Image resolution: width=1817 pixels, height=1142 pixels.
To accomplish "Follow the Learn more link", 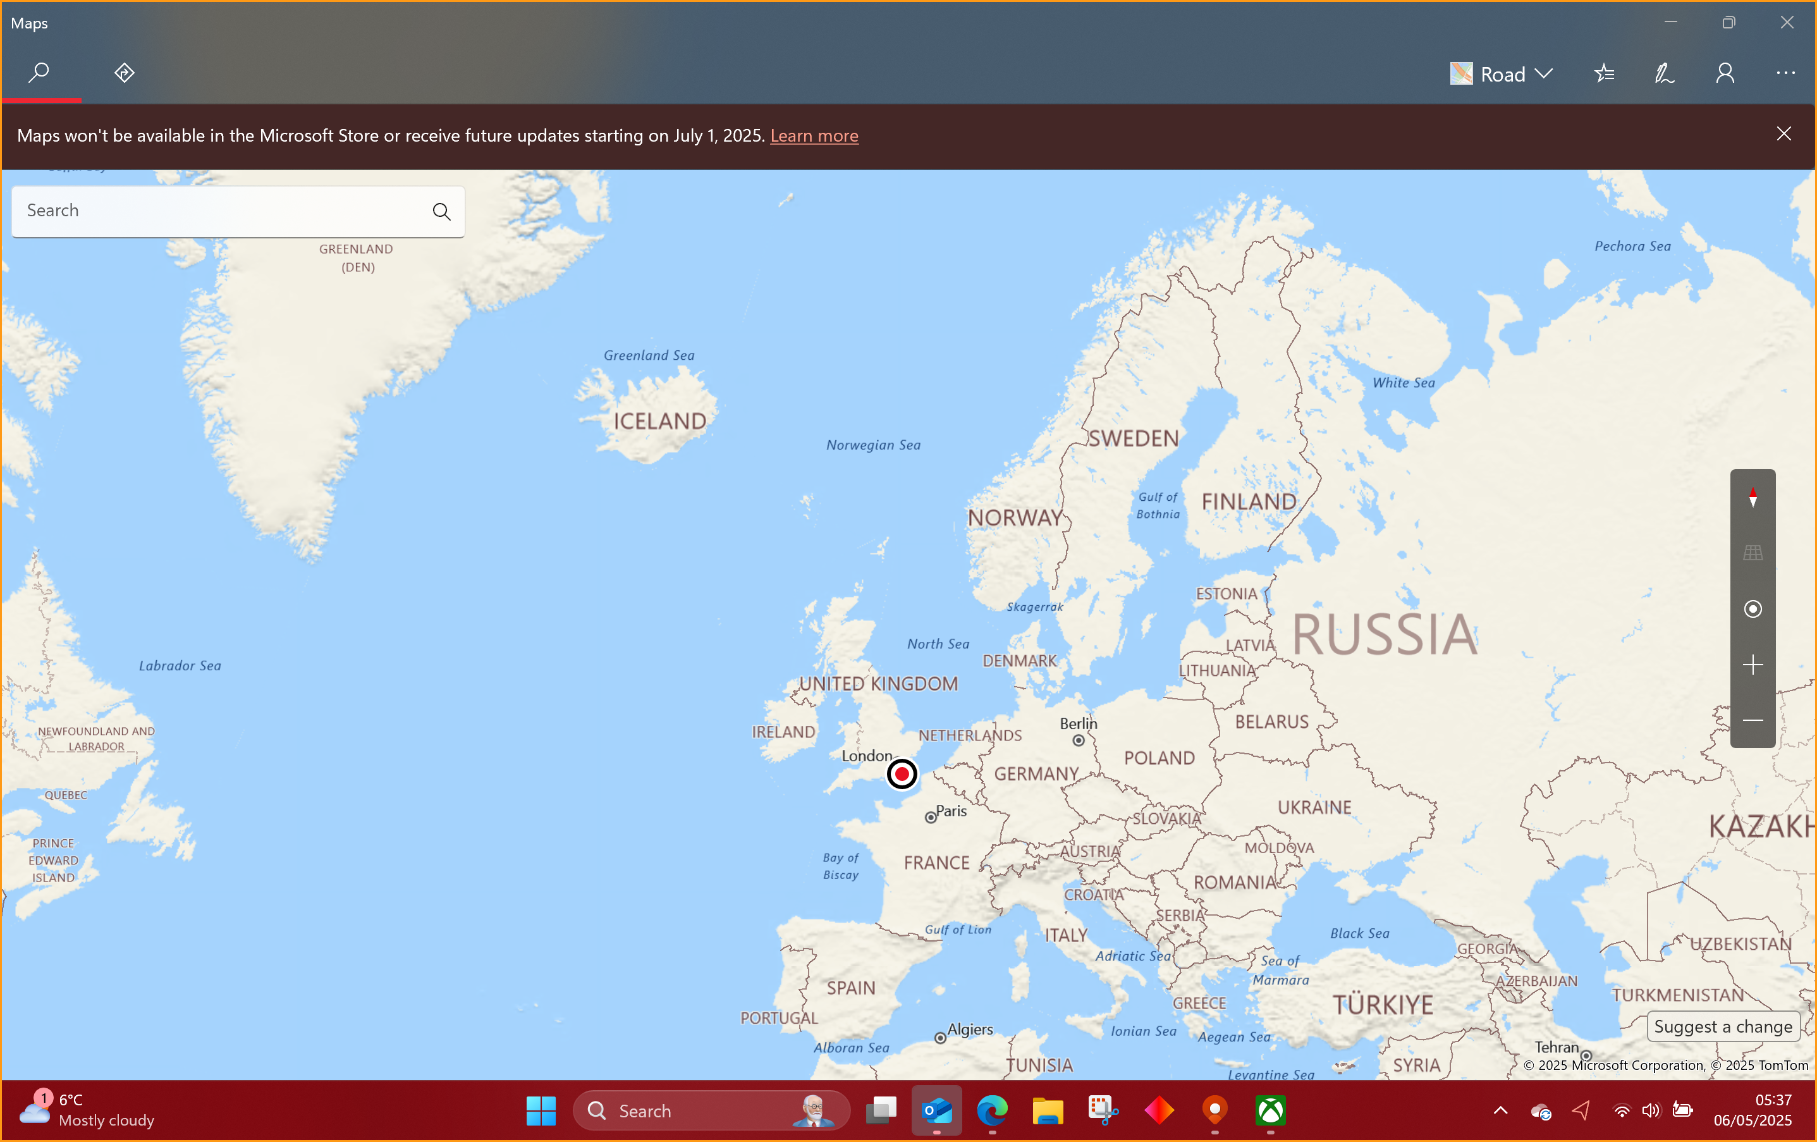I will (x=814, y=136).
